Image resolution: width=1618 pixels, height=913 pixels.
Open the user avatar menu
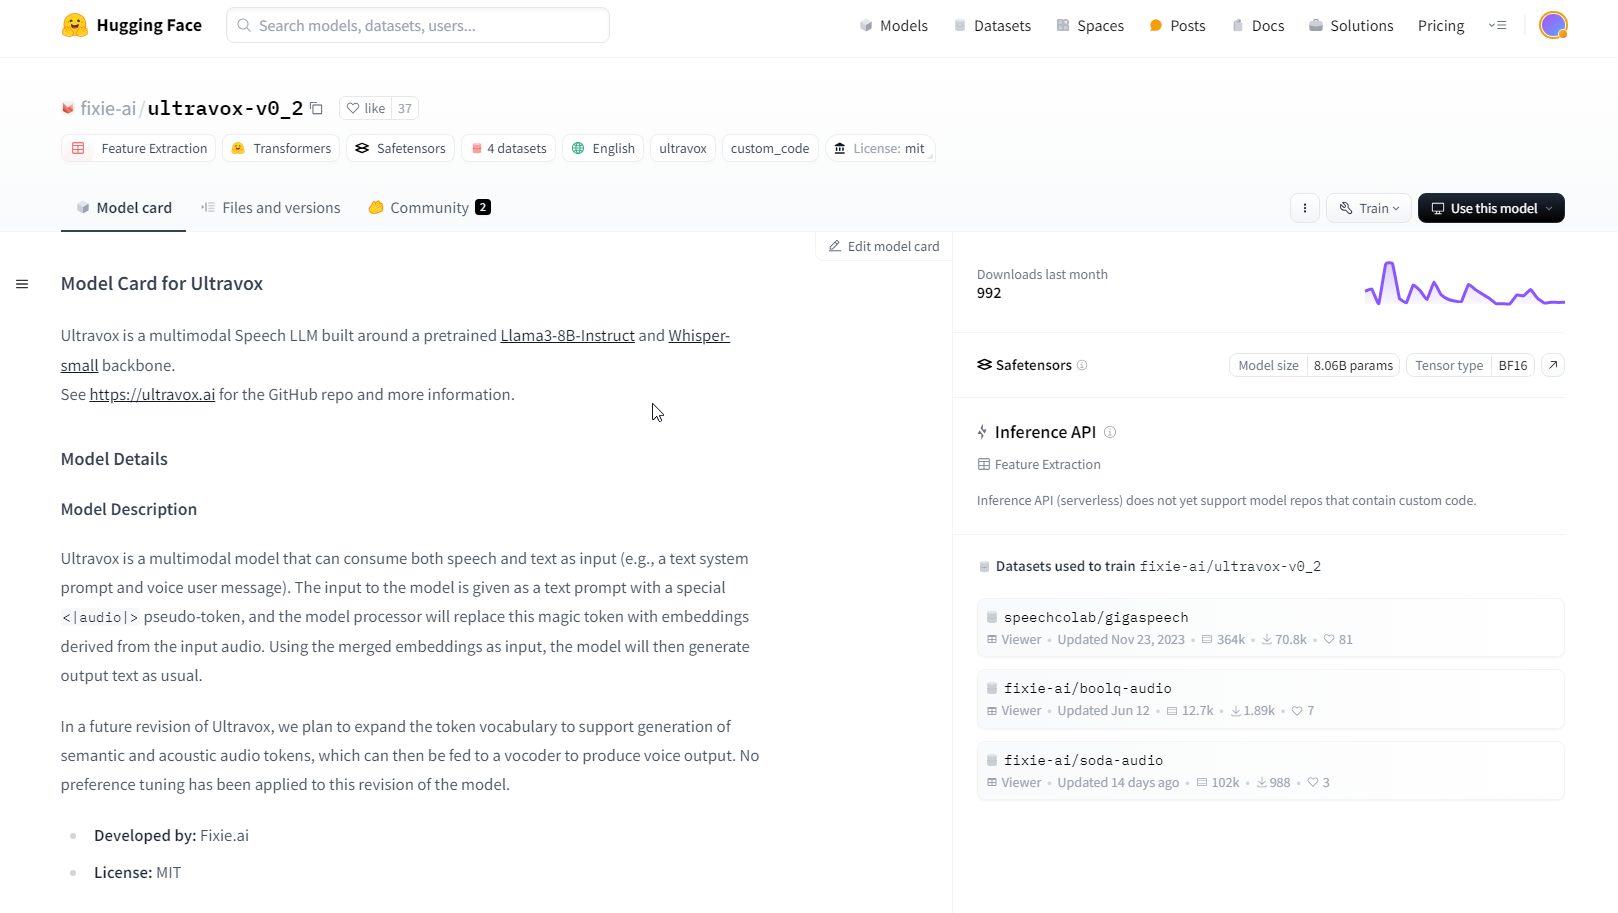(1553, 26)
